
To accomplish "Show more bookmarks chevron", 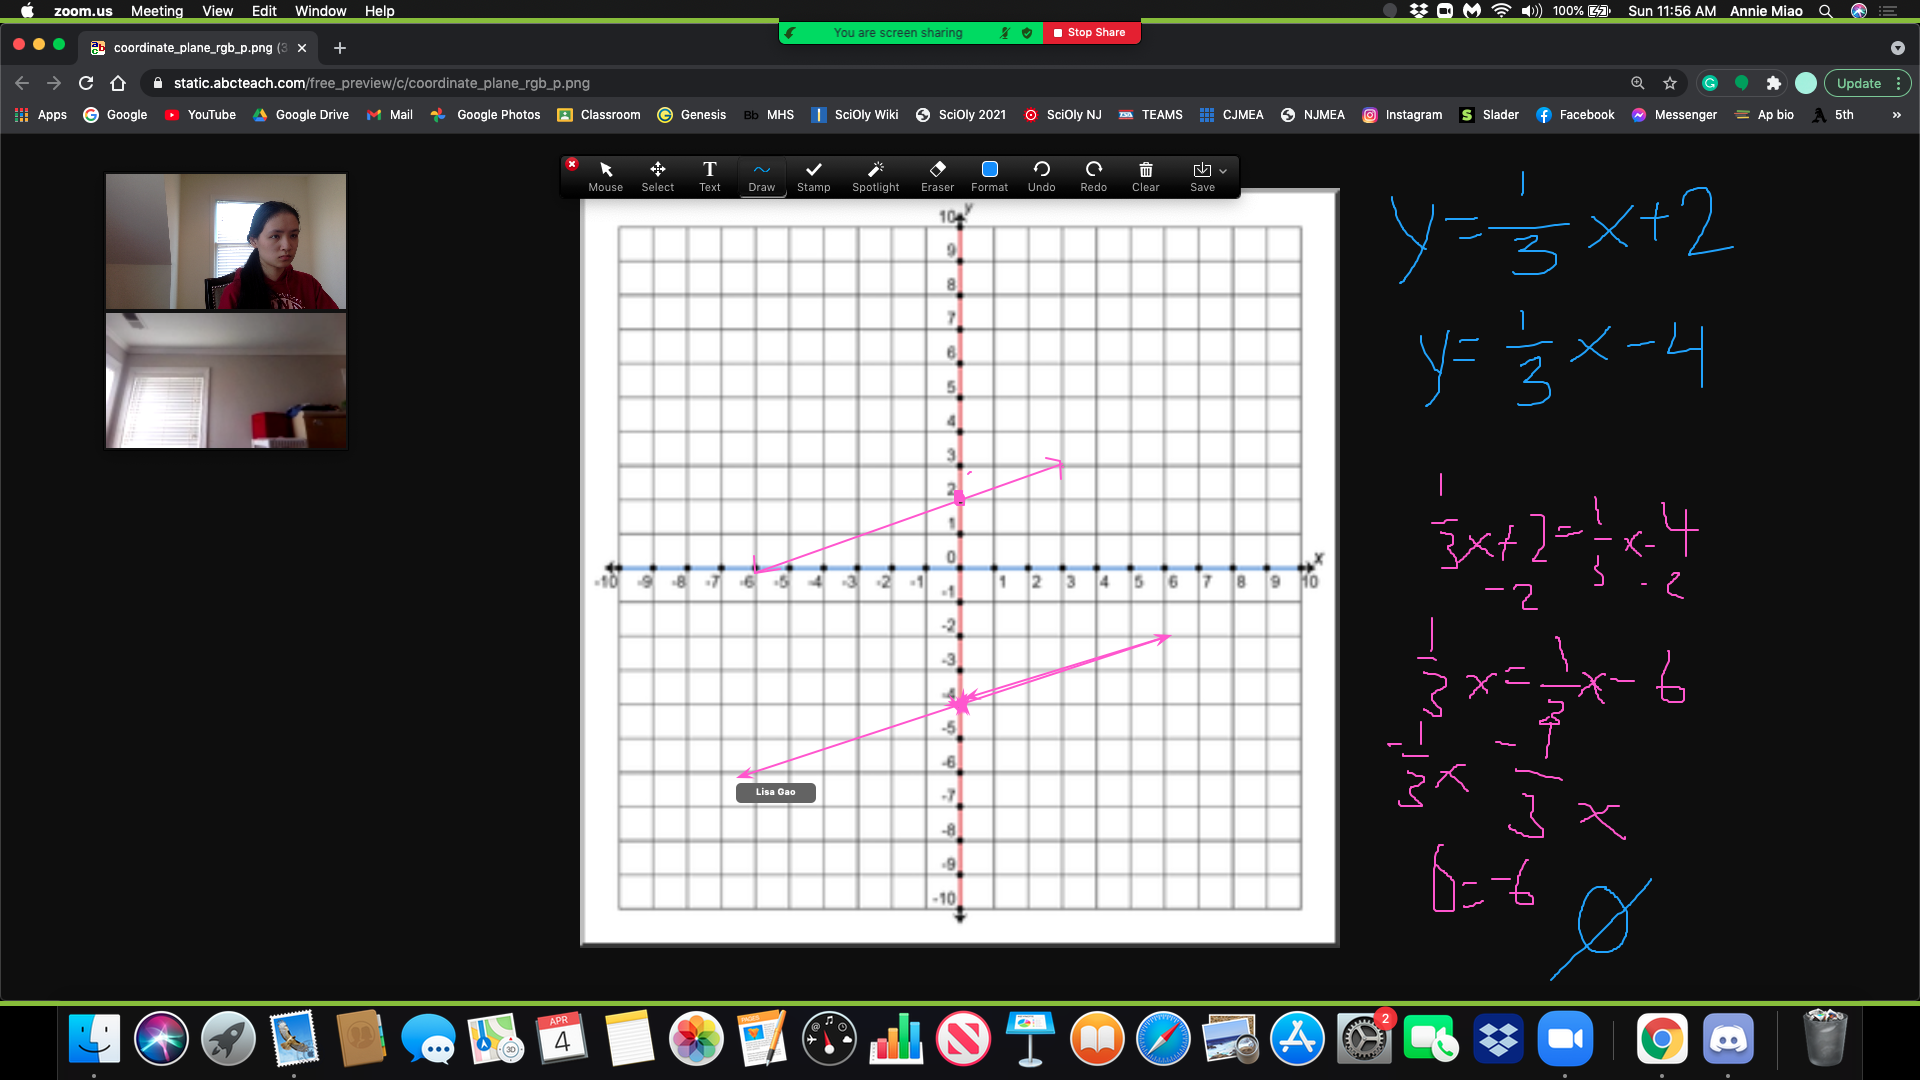I will pos(1896,115).
